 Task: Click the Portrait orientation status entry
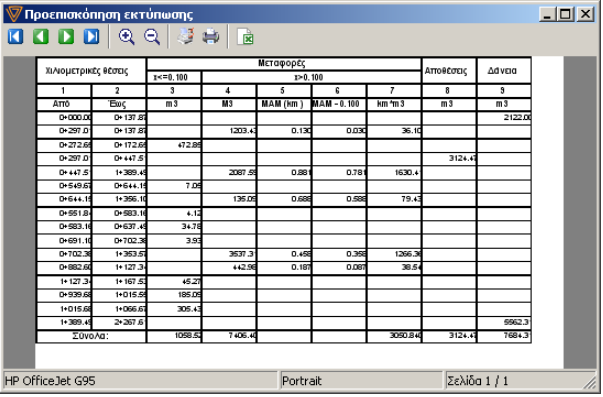coord(361,381)
